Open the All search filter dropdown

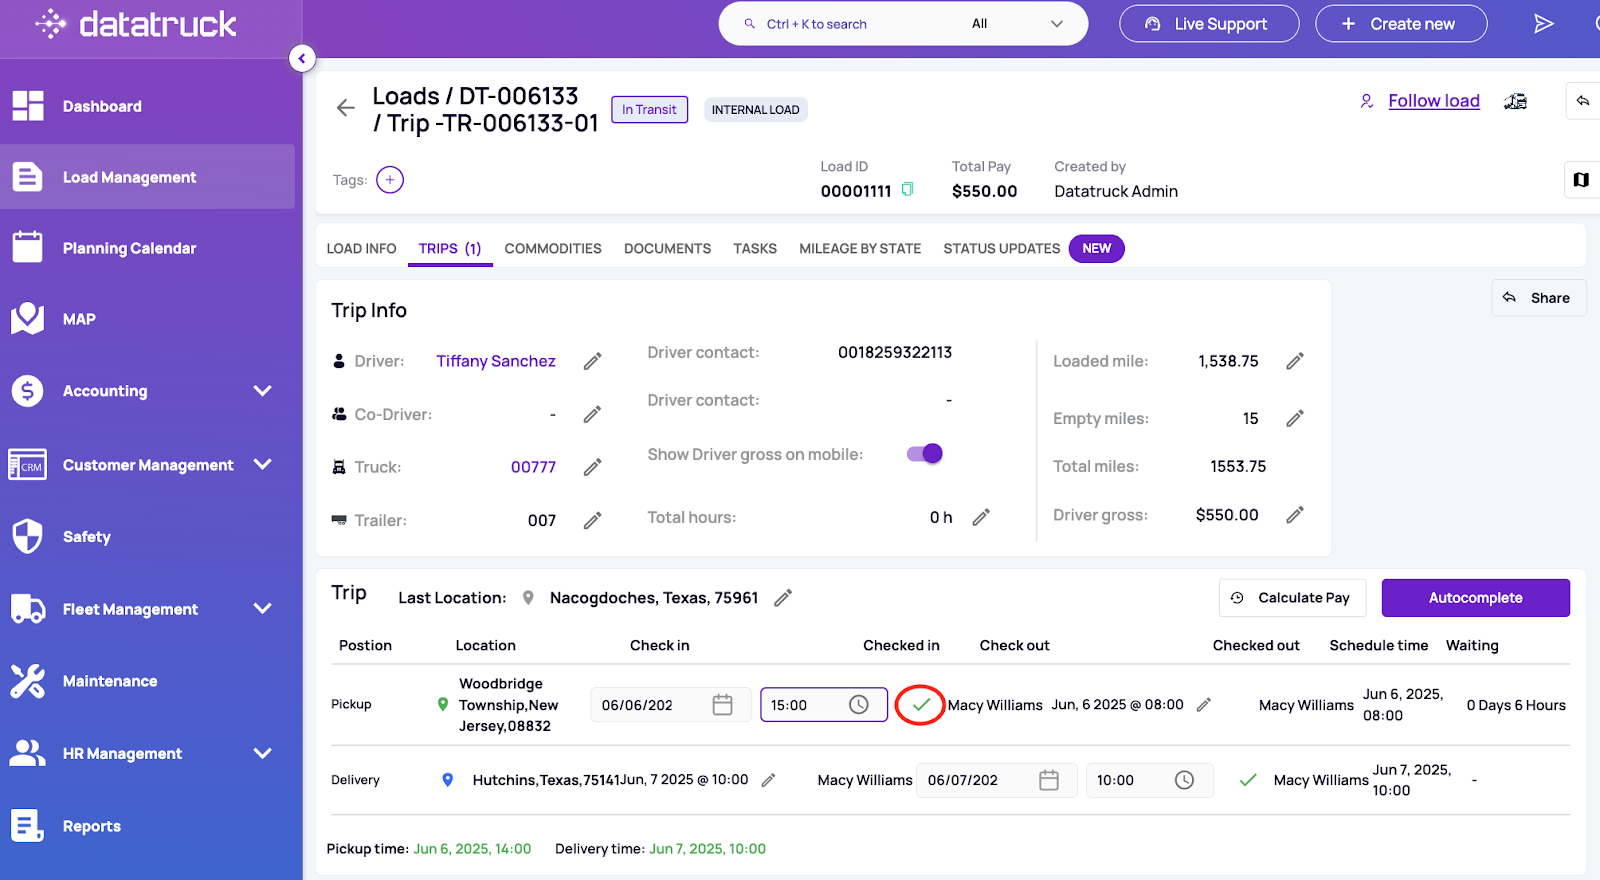(x=1018, y=24)
